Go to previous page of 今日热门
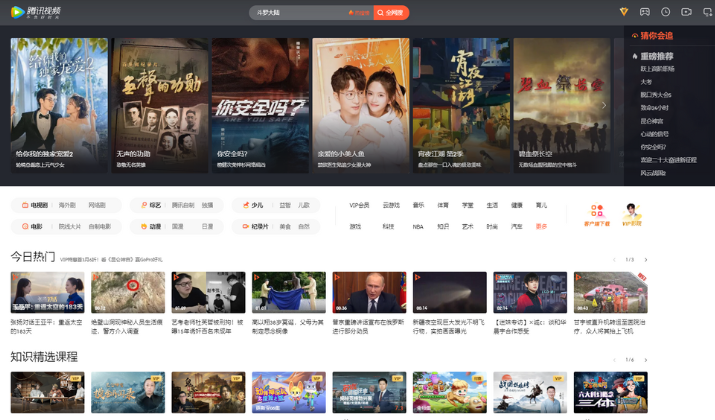 [614, 260]
